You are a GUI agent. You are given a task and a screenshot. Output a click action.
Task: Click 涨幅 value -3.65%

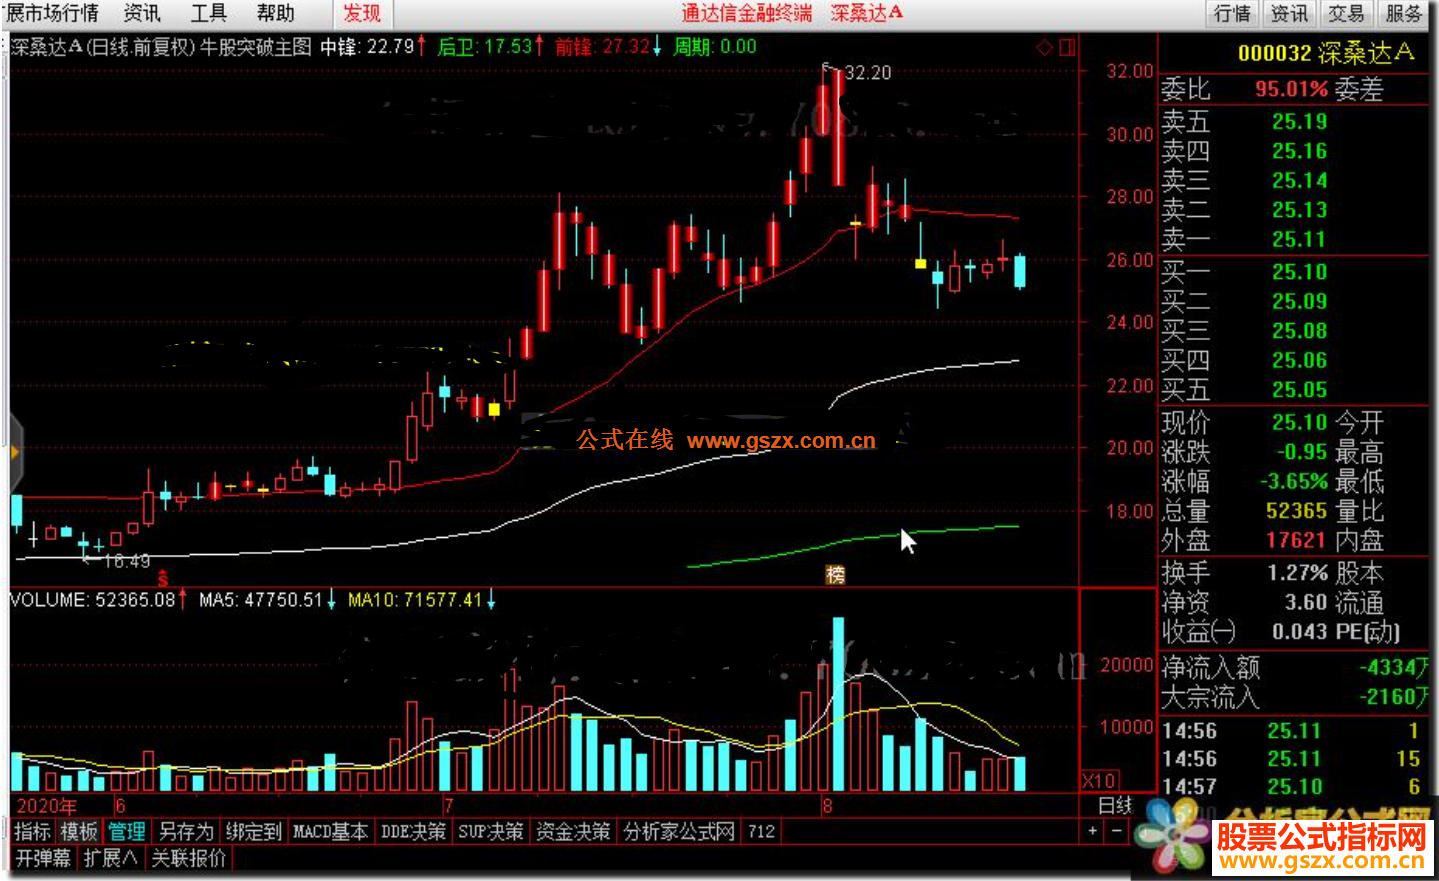[1294, 481]
